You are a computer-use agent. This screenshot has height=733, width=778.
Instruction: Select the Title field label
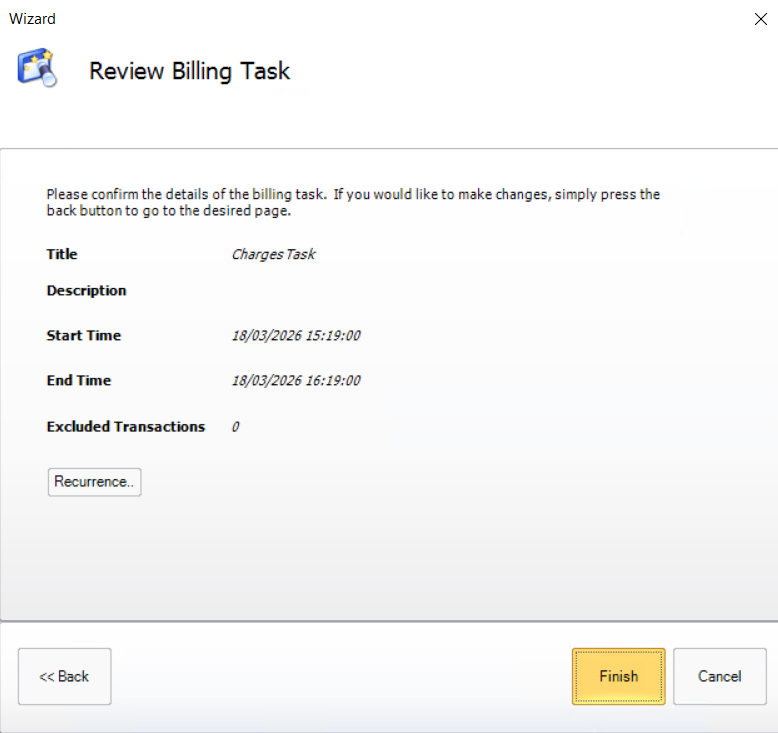point(62,254)
